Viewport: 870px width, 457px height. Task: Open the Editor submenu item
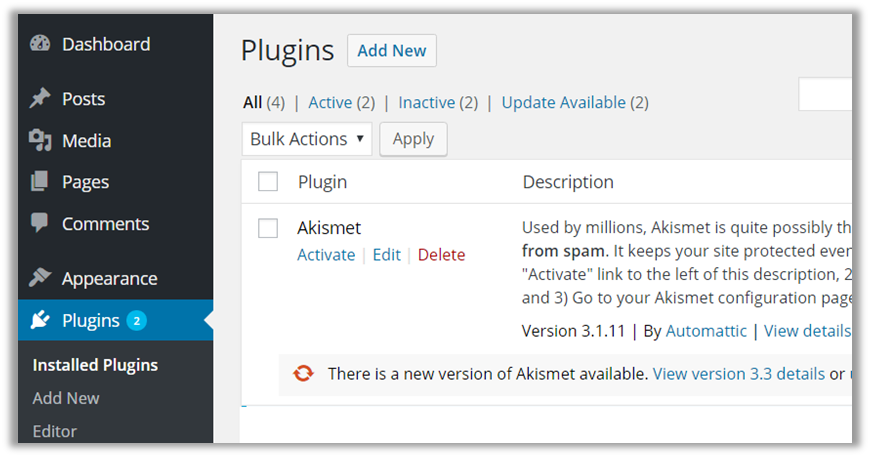point(54,431)
